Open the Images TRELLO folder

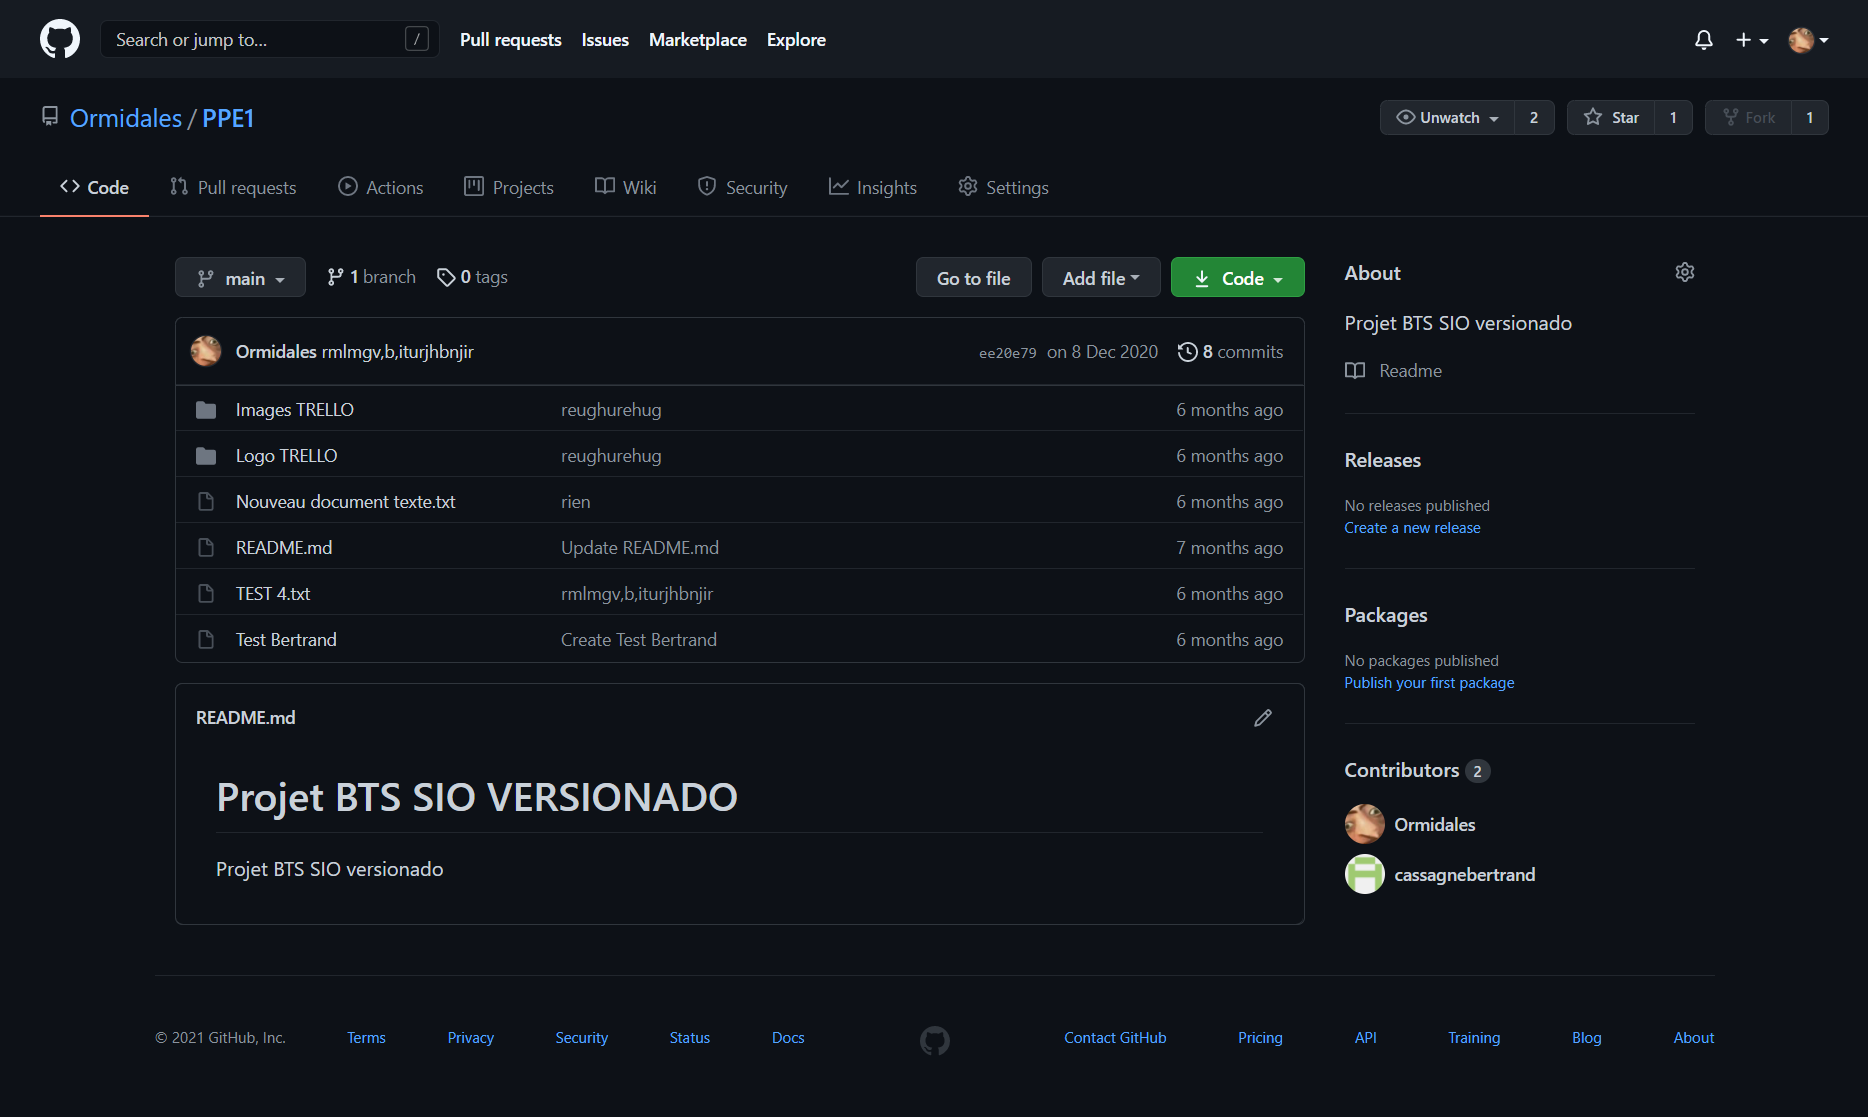pos(294,409)
